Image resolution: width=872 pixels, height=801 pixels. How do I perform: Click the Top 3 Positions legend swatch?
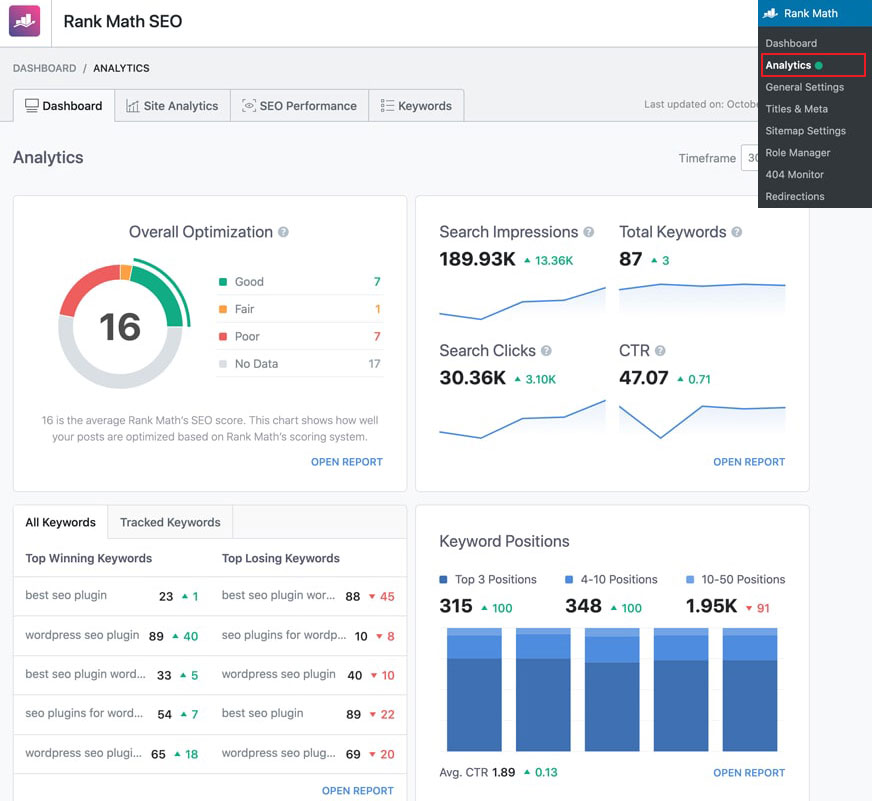pyautogui.click(x=443, y=580)
